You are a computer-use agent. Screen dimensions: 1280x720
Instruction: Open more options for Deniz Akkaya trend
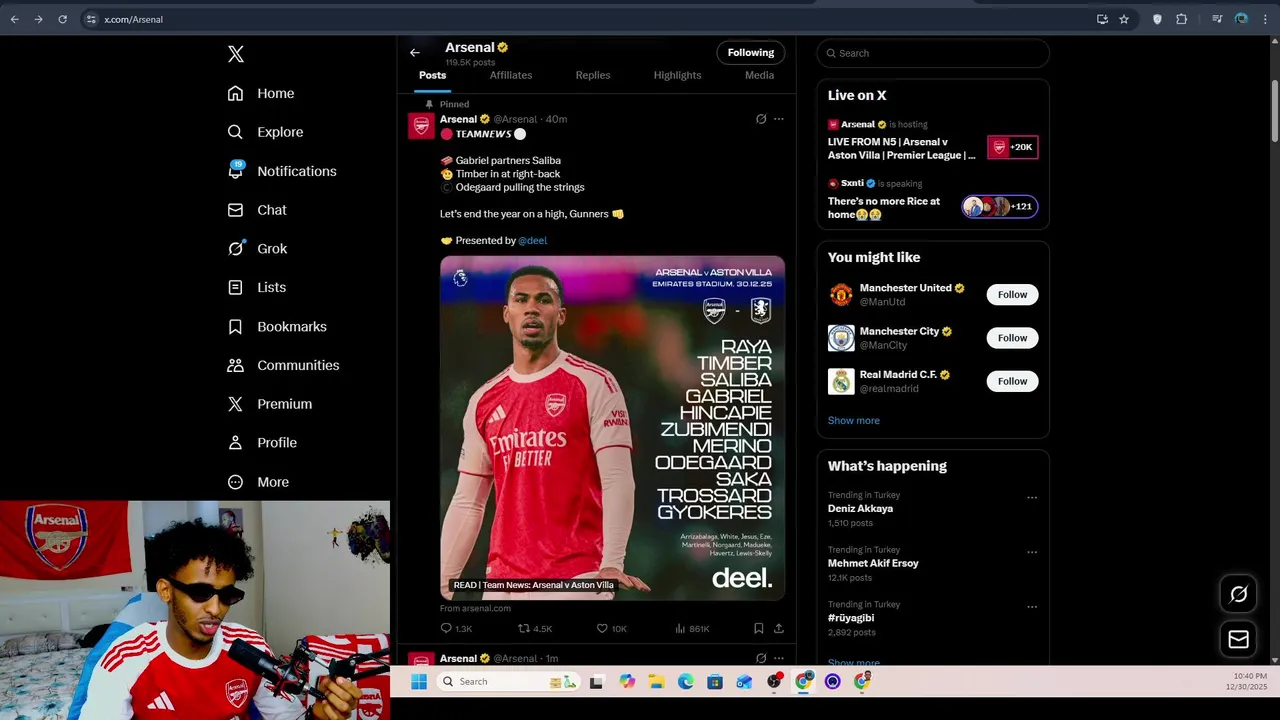point(1032,498)
